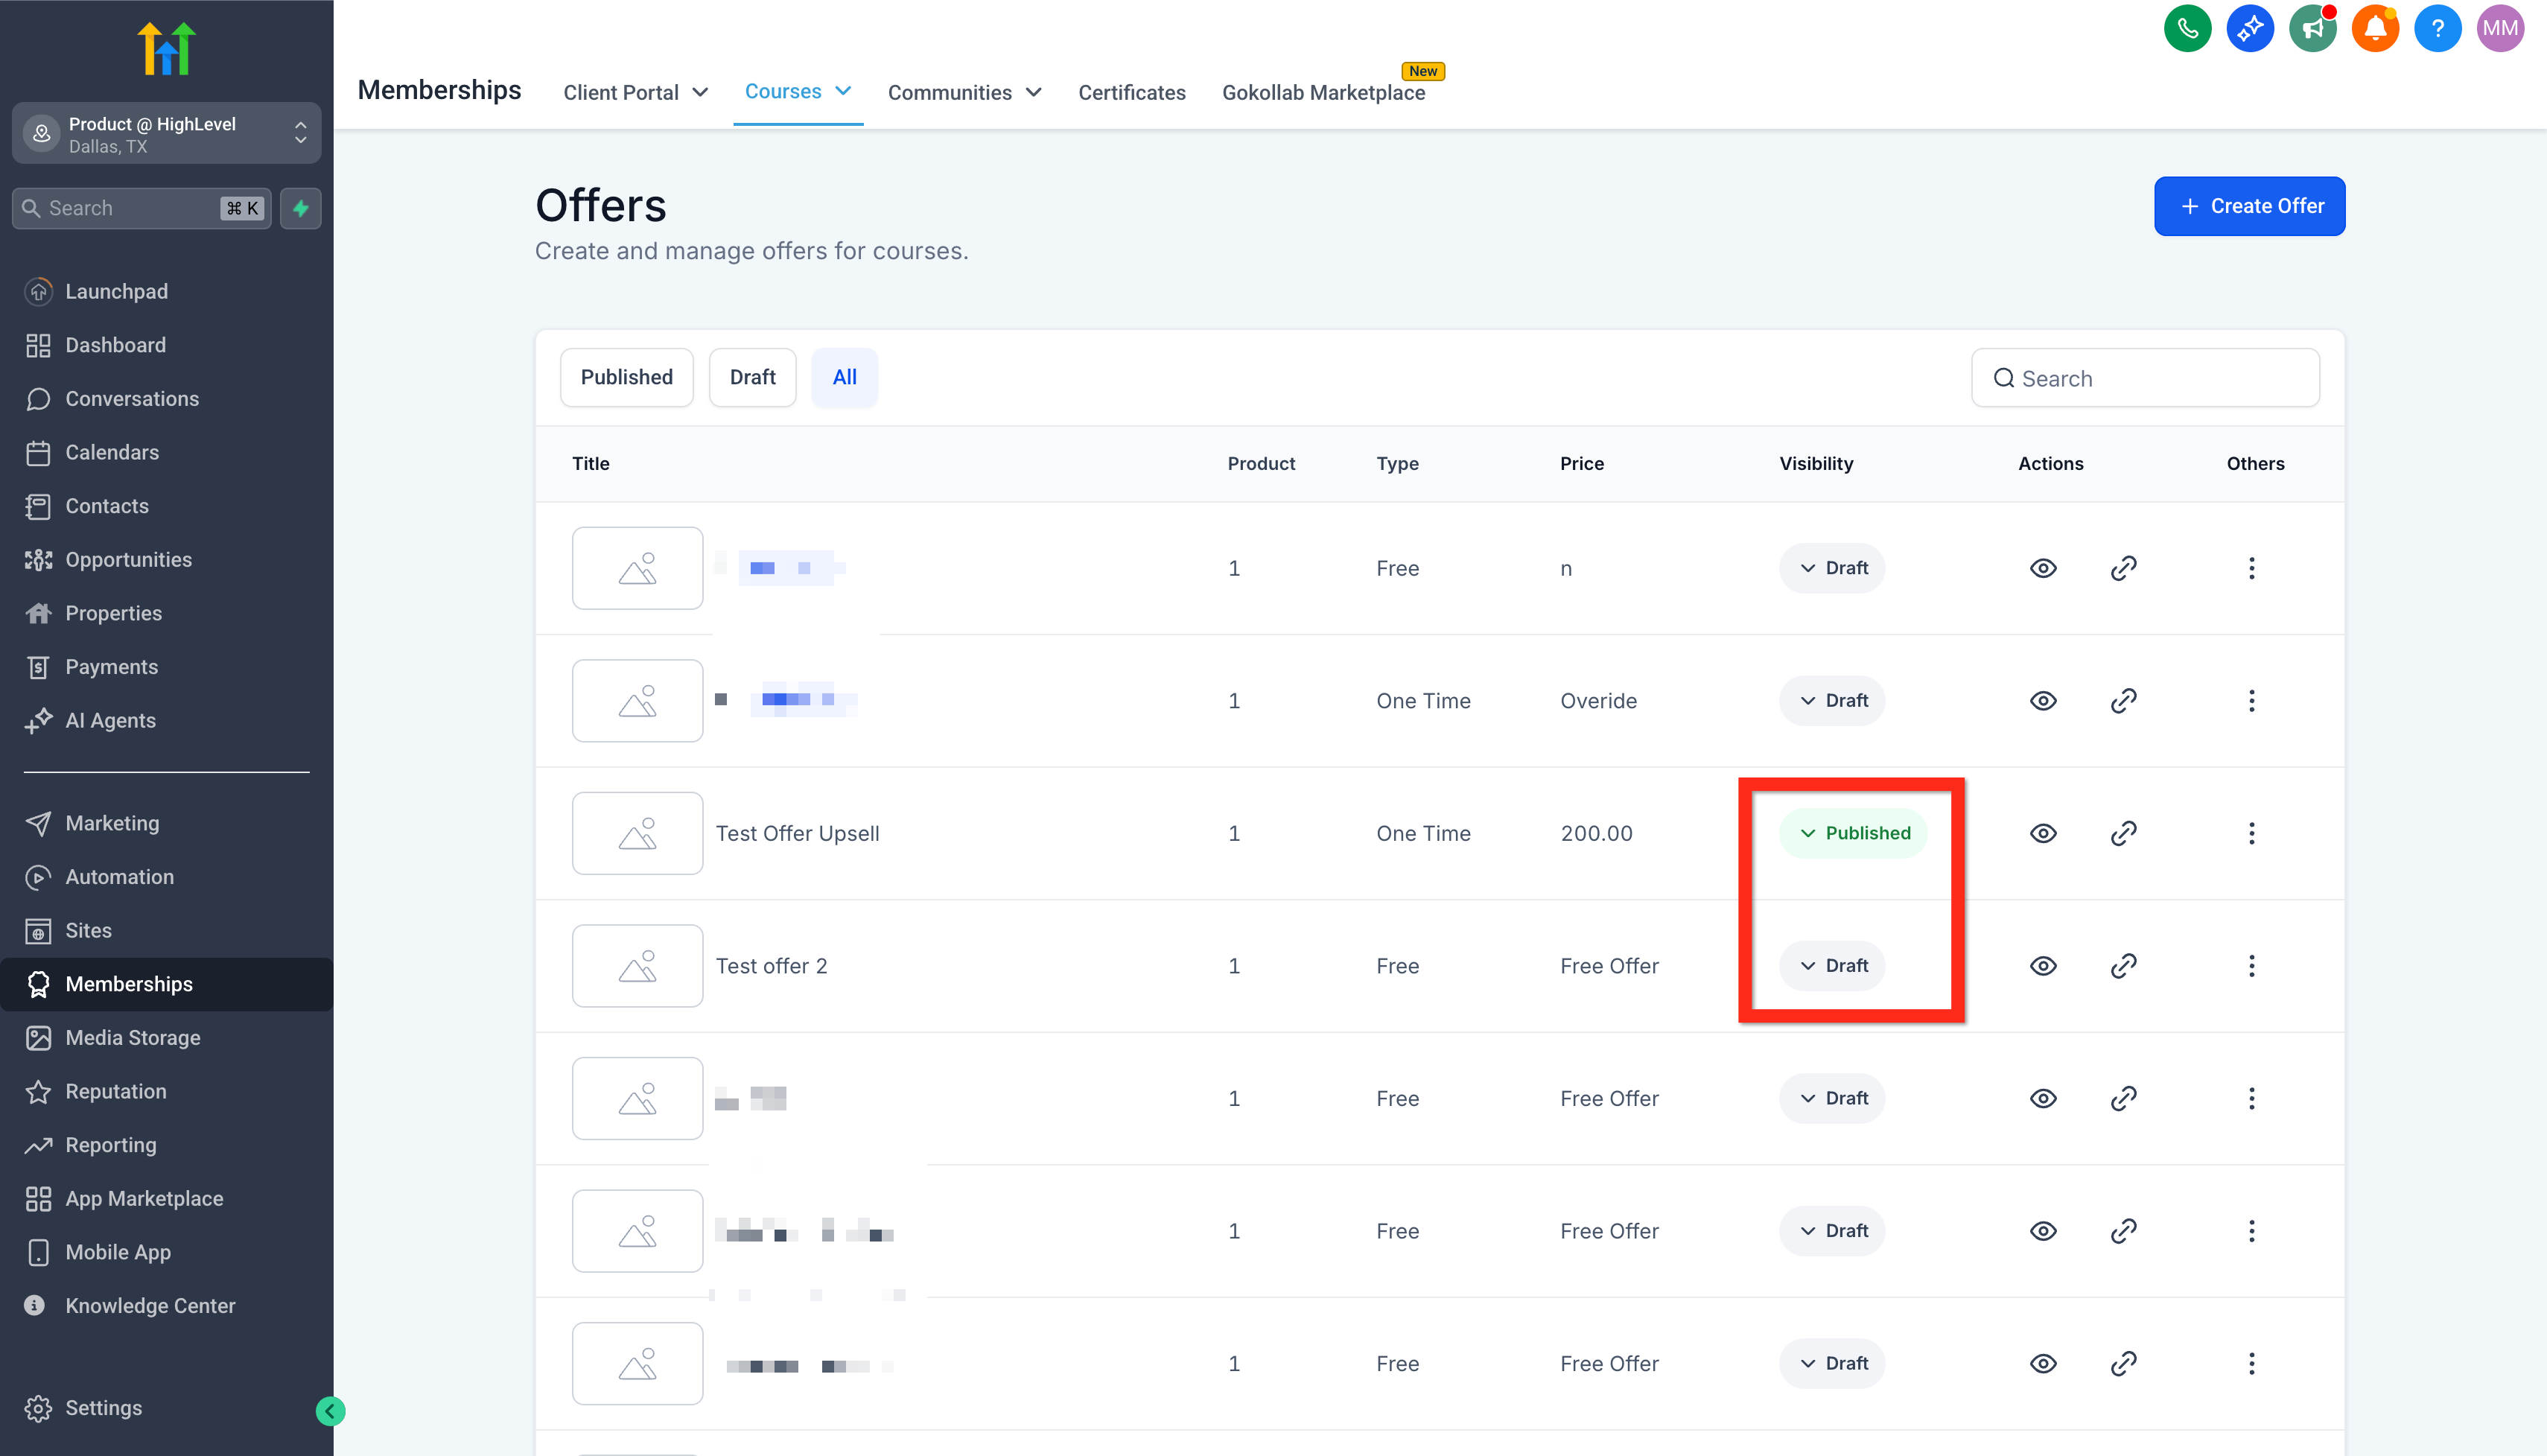Click the lightning bolt quick actions icon

(301, 208)
